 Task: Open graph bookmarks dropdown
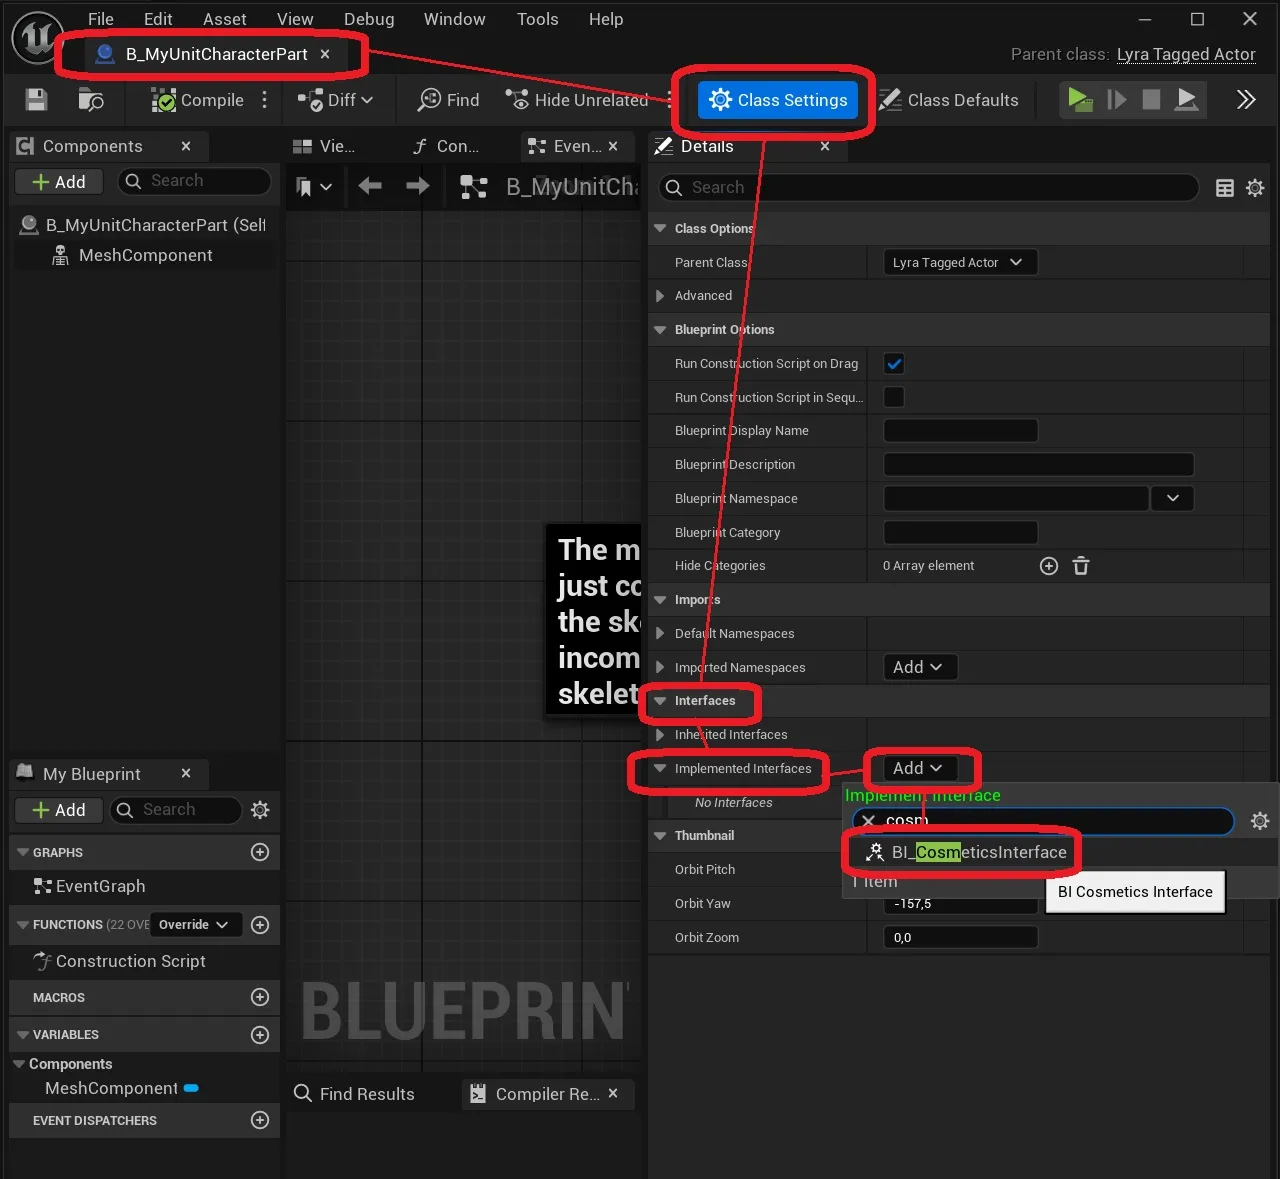(314, 186)
